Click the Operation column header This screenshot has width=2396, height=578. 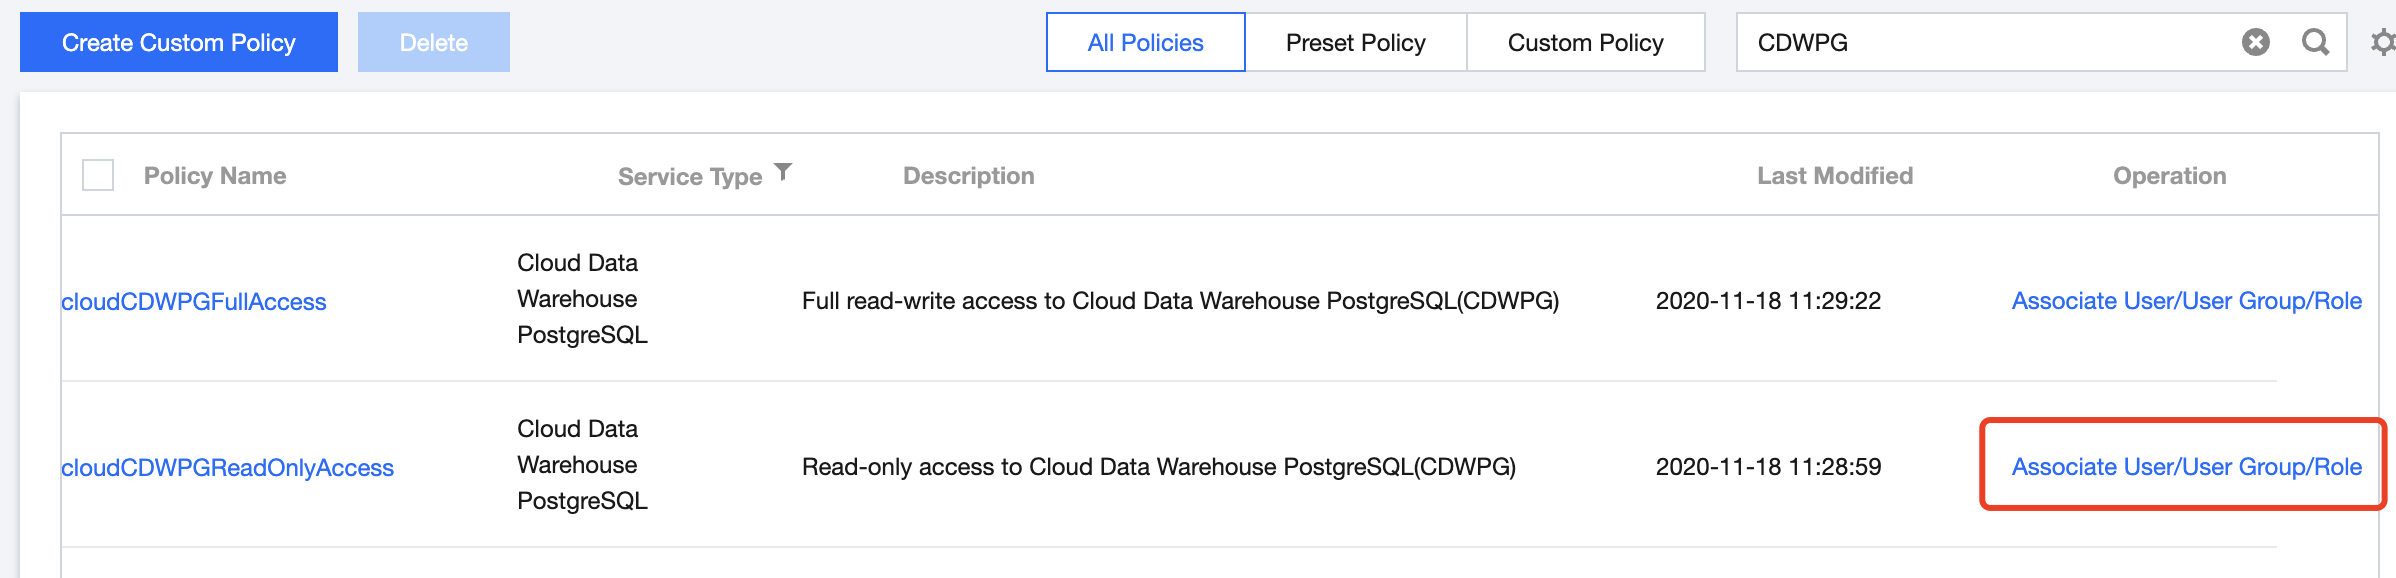pyautogui.click(x=2169, y=176)
